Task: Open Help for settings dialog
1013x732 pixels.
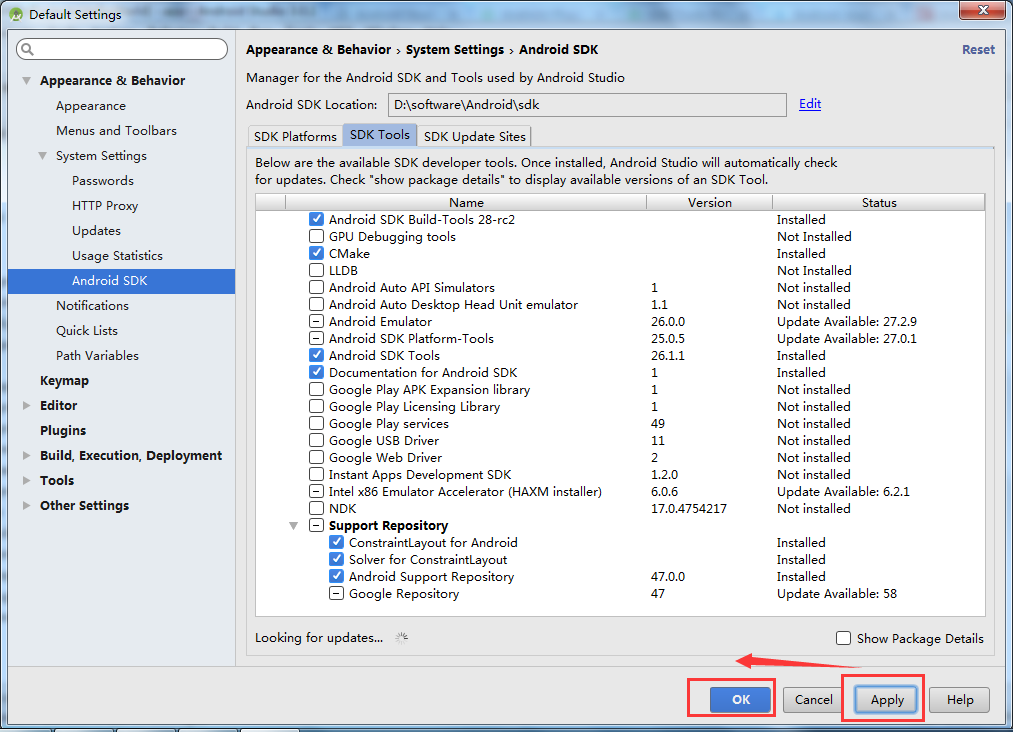Action: [959, 700]
